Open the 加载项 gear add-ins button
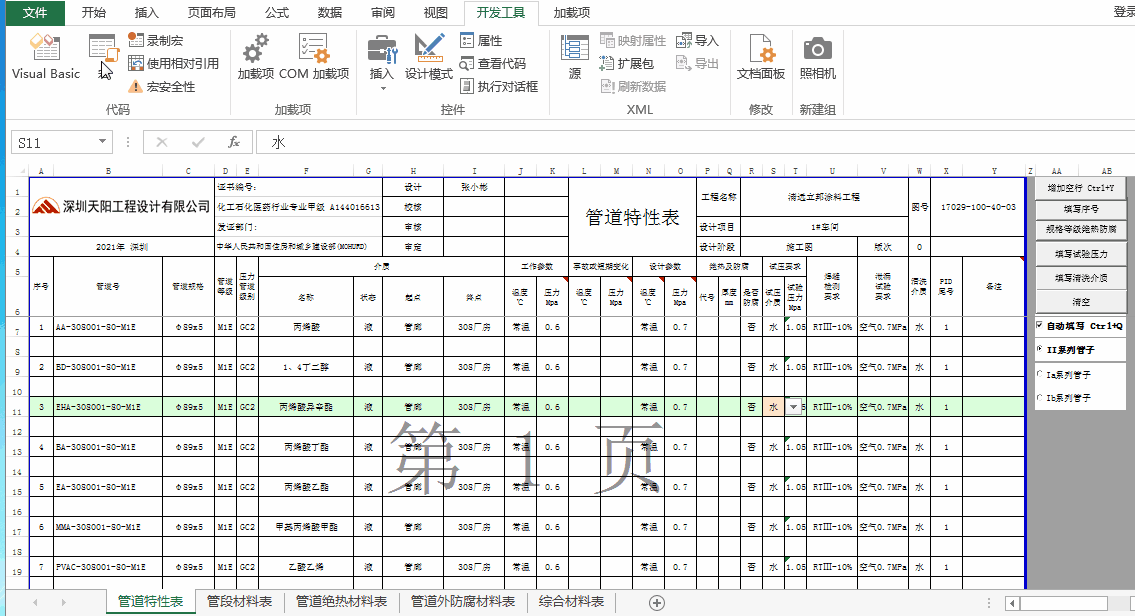1135x616 pixels. [x=256, y=56]
